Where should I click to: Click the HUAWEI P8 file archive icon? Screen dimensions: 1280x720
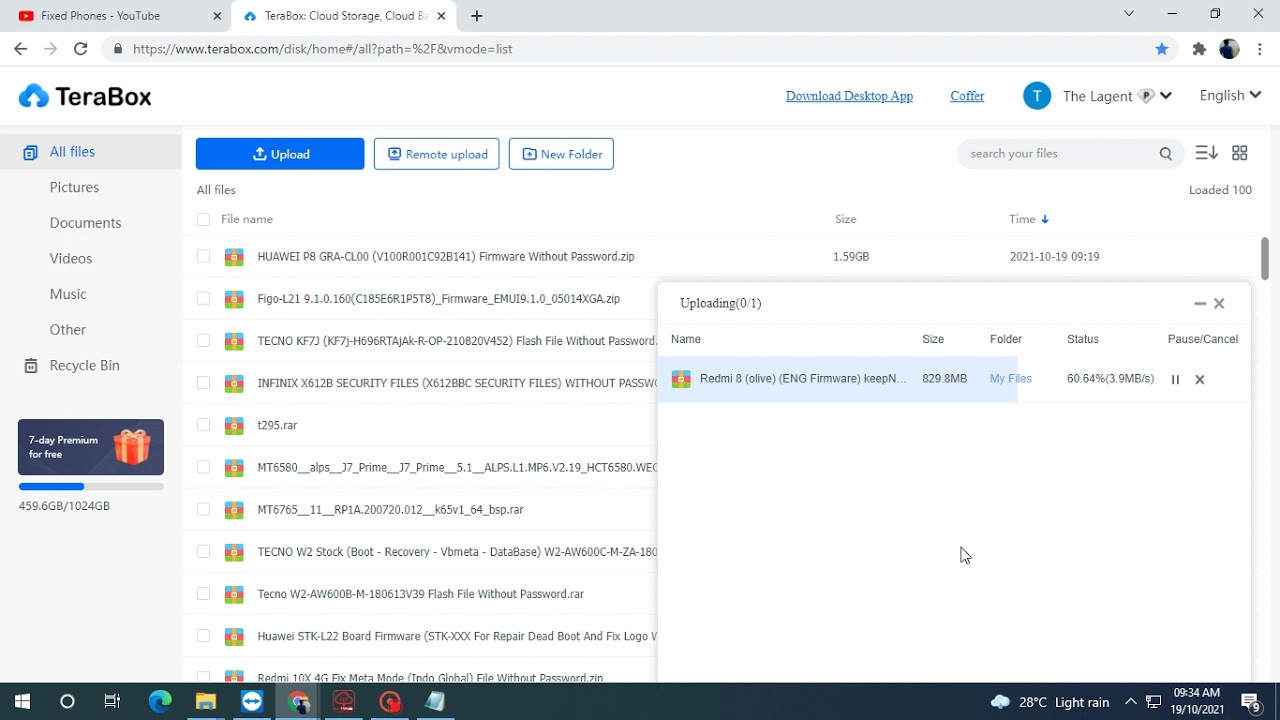(234, 257)
